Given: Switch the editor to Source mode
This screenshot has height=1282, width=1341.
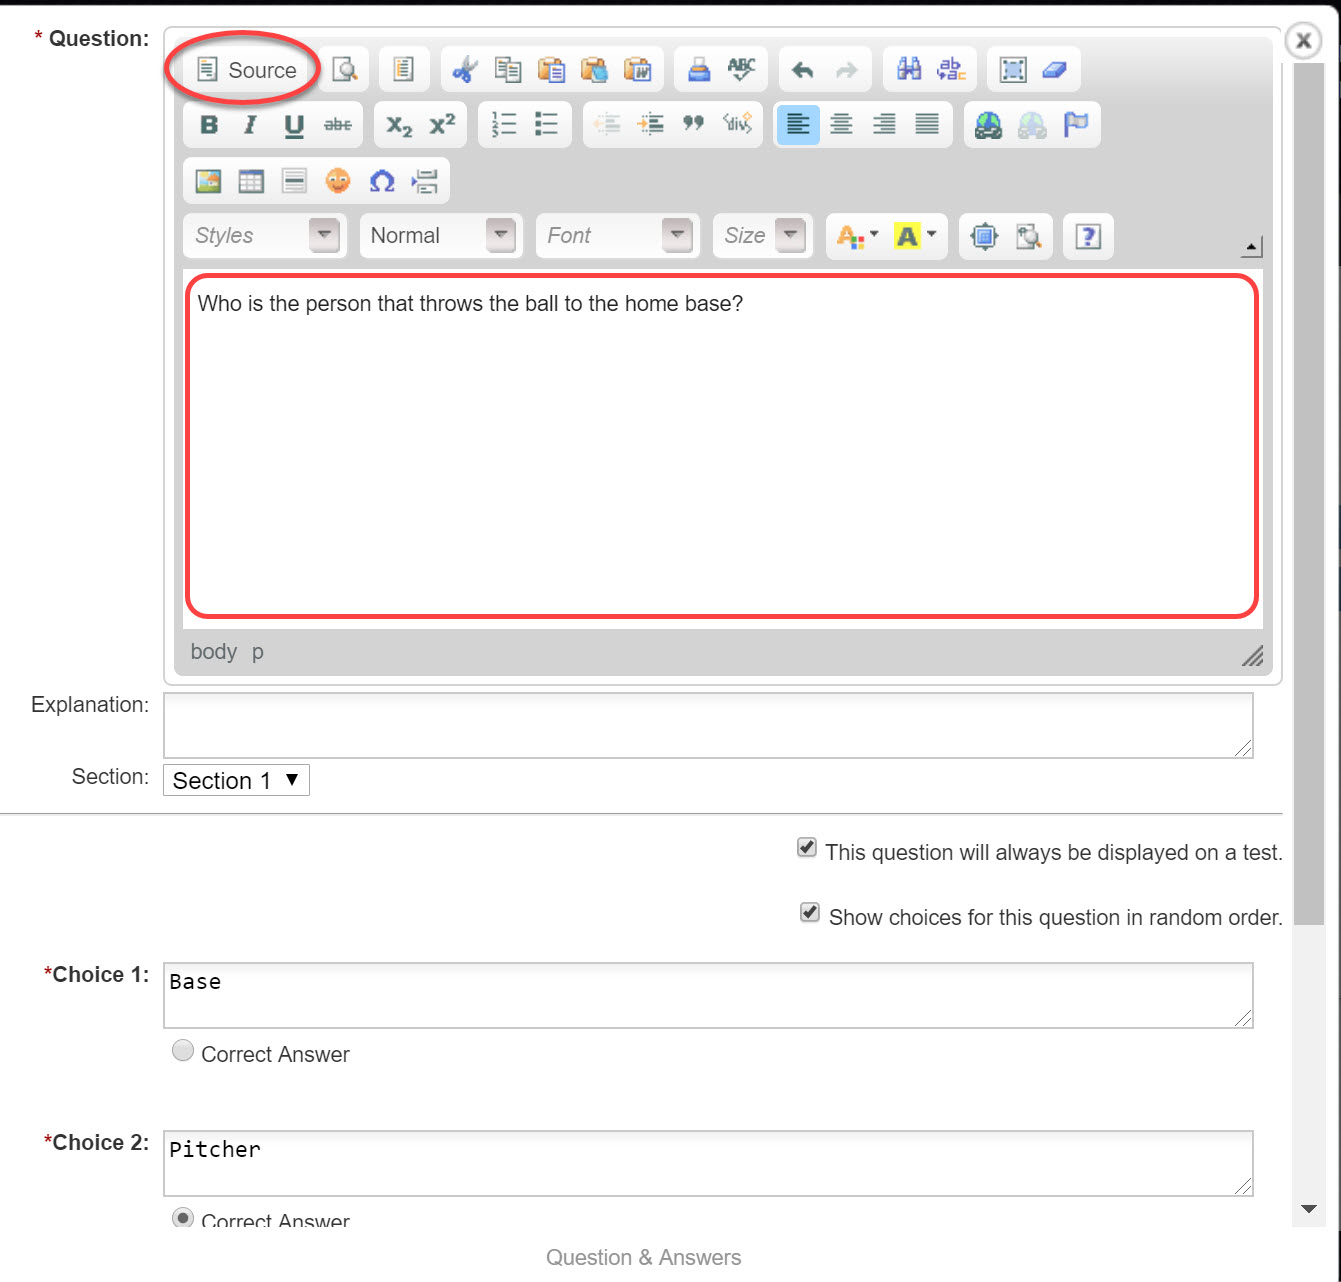Looking at the screenshot, I should point(243,69).
